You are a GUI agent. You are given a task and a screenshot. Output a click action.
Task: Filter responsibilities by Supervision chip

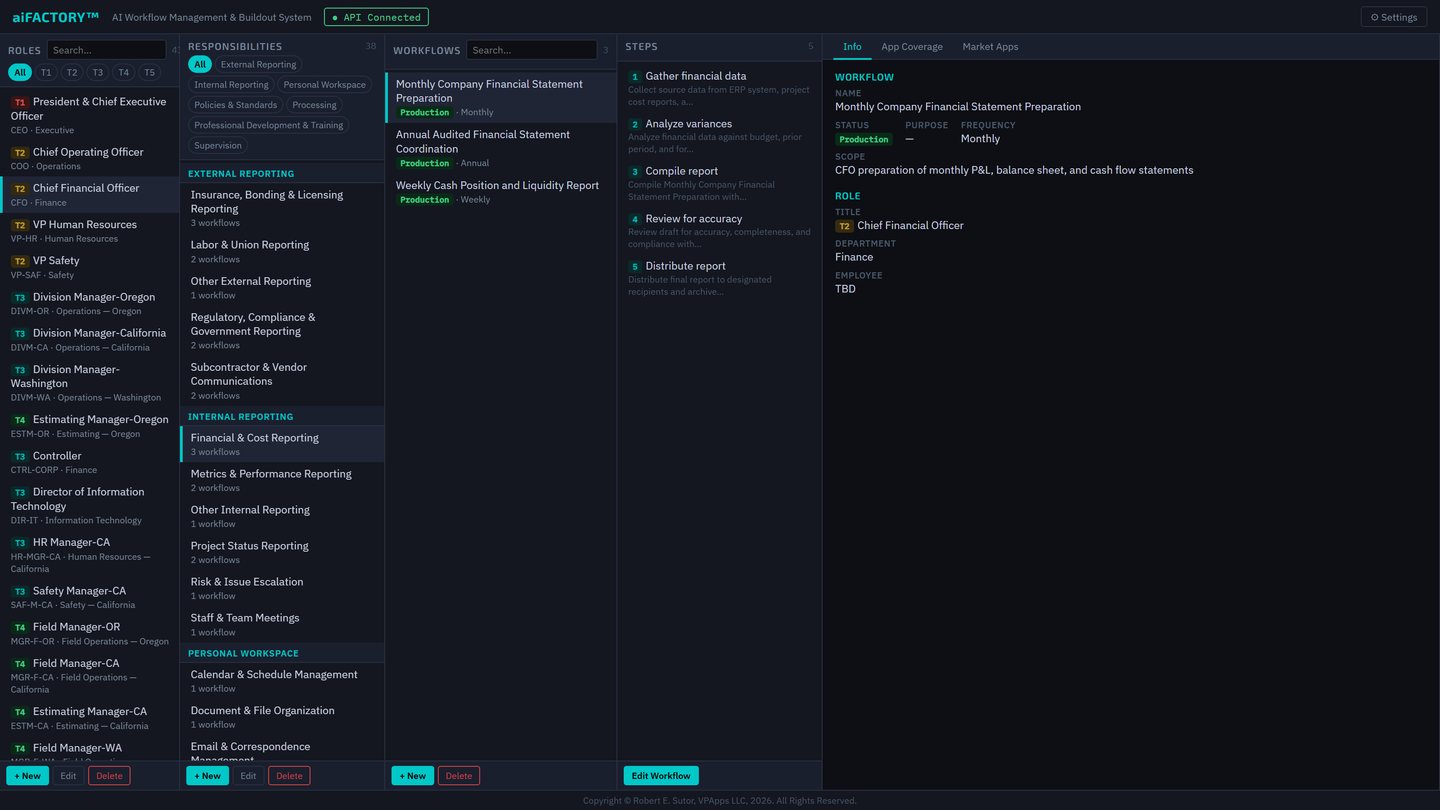pos(218,145)
